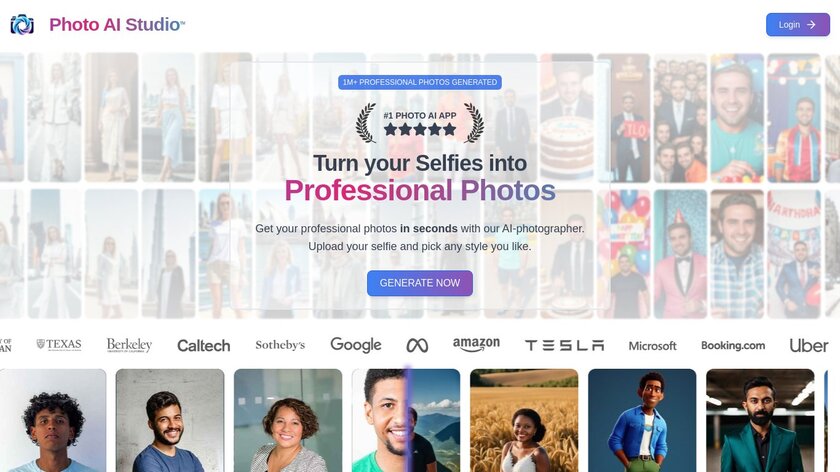Viewport: 840px width, 472px height.
Task: Open the curly-haired woman office portrait thumbnail
Action: click(288, 421)
